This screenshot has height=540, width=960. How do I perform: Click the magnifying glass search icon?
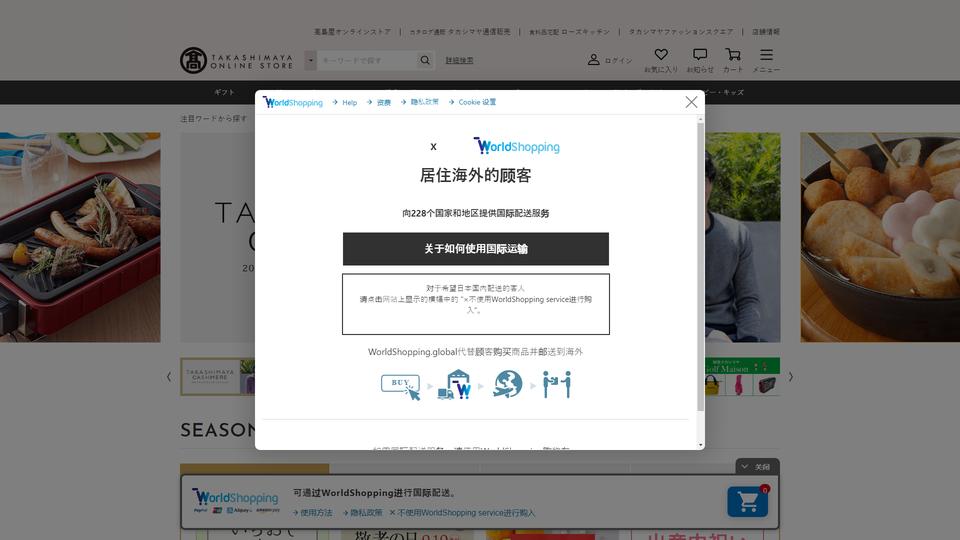point(425,60)
